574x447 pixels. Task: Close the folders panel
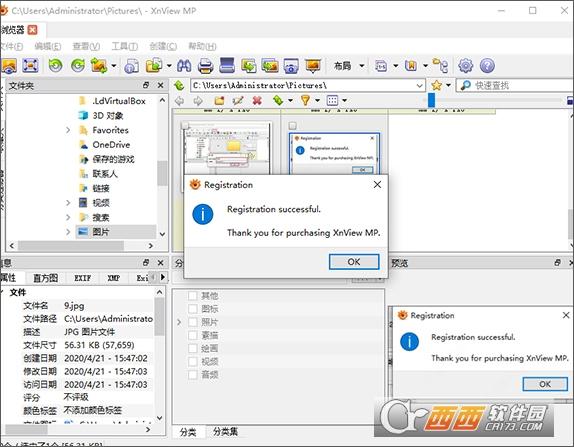[160, 85]
